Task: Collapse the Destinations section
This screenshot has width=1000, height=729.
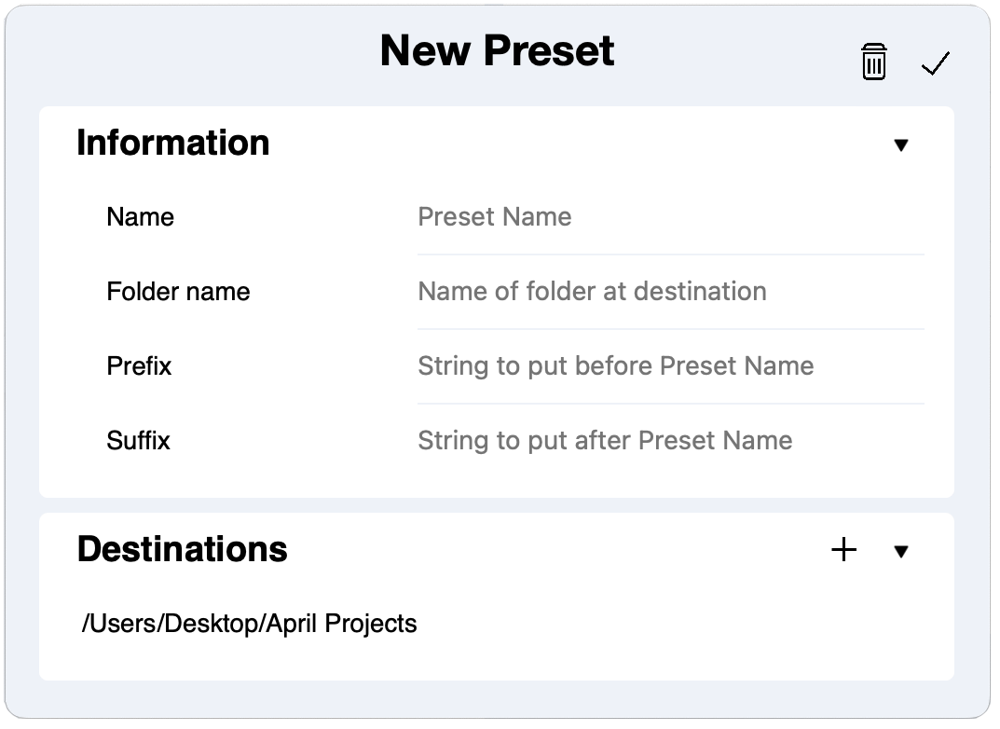Action: pos(901,551)
